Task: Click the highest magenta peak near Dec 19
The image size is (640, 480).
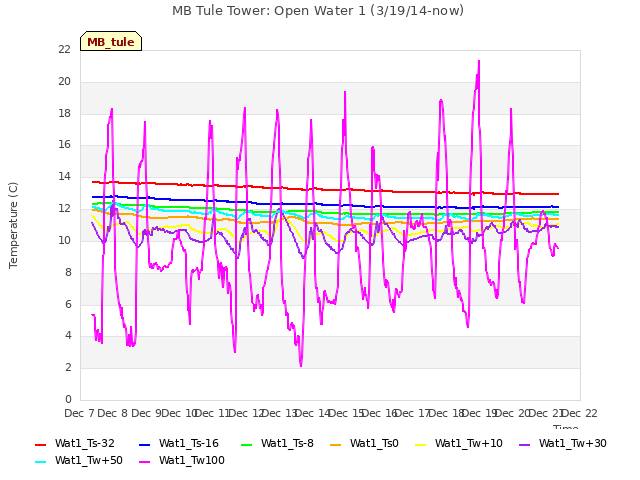Action: [x=479, y=61]
